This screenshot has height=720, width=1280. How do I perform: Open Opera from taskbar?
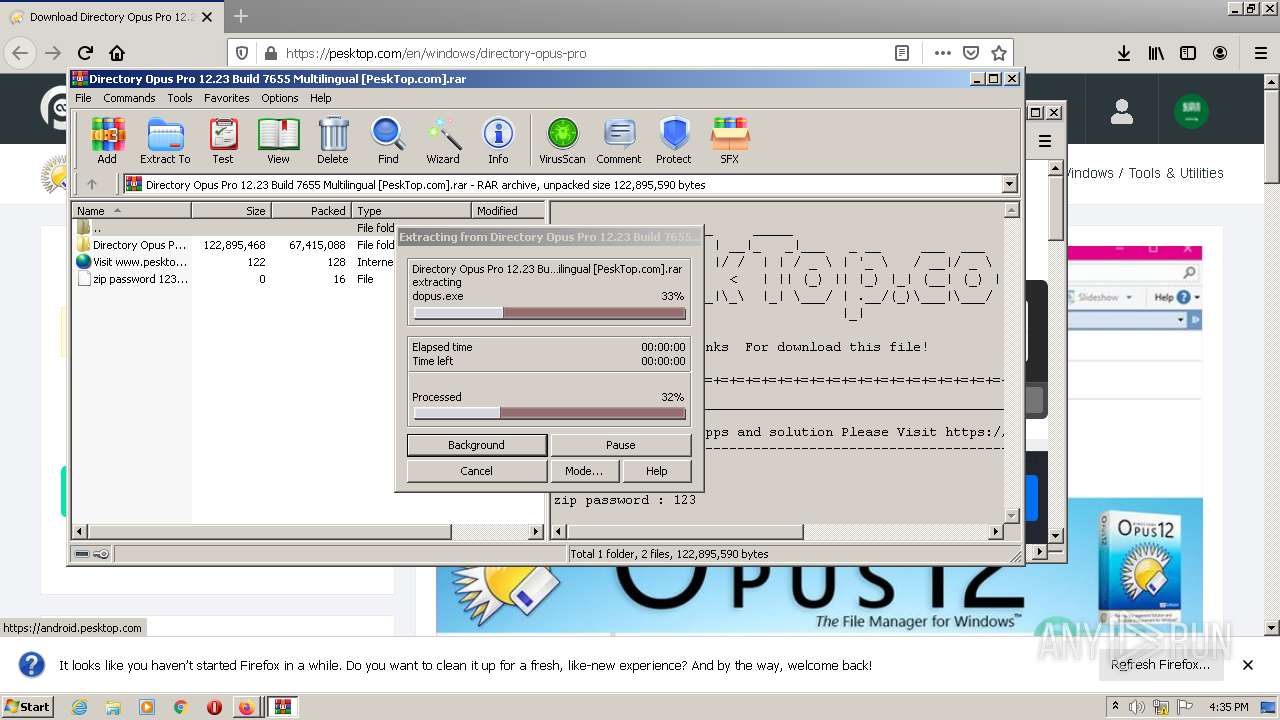(214, 707)
